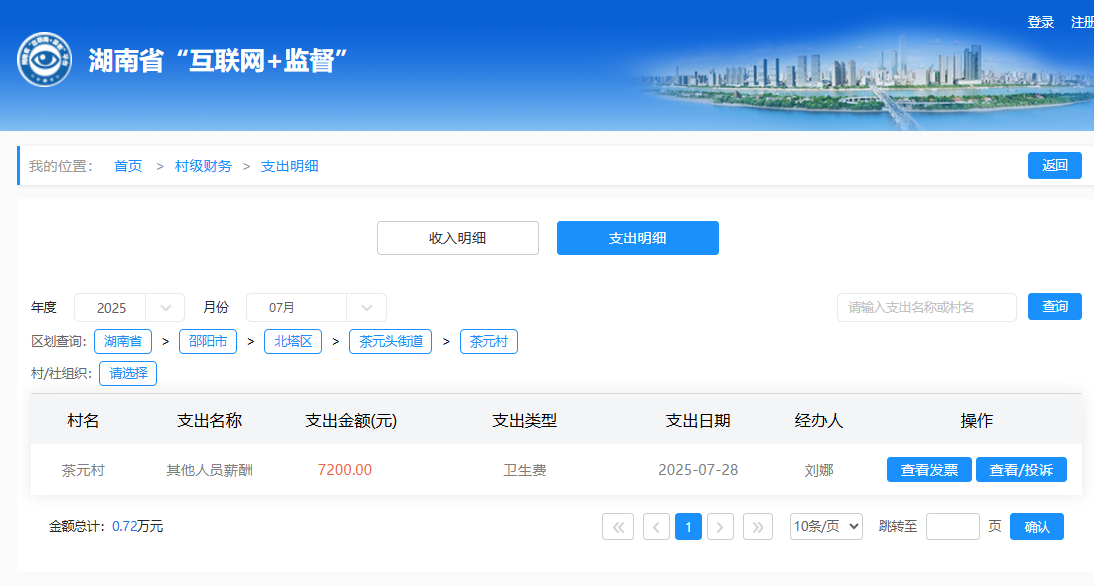Open the 登录 login link
Image resolution: width=1094 pixels, height=586 pixels.
click(x=1040, y=22)
